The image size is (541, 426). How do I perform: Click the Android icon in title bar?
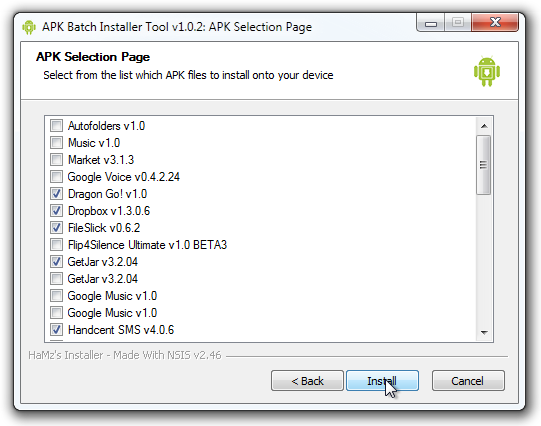(x=29, y=27)
